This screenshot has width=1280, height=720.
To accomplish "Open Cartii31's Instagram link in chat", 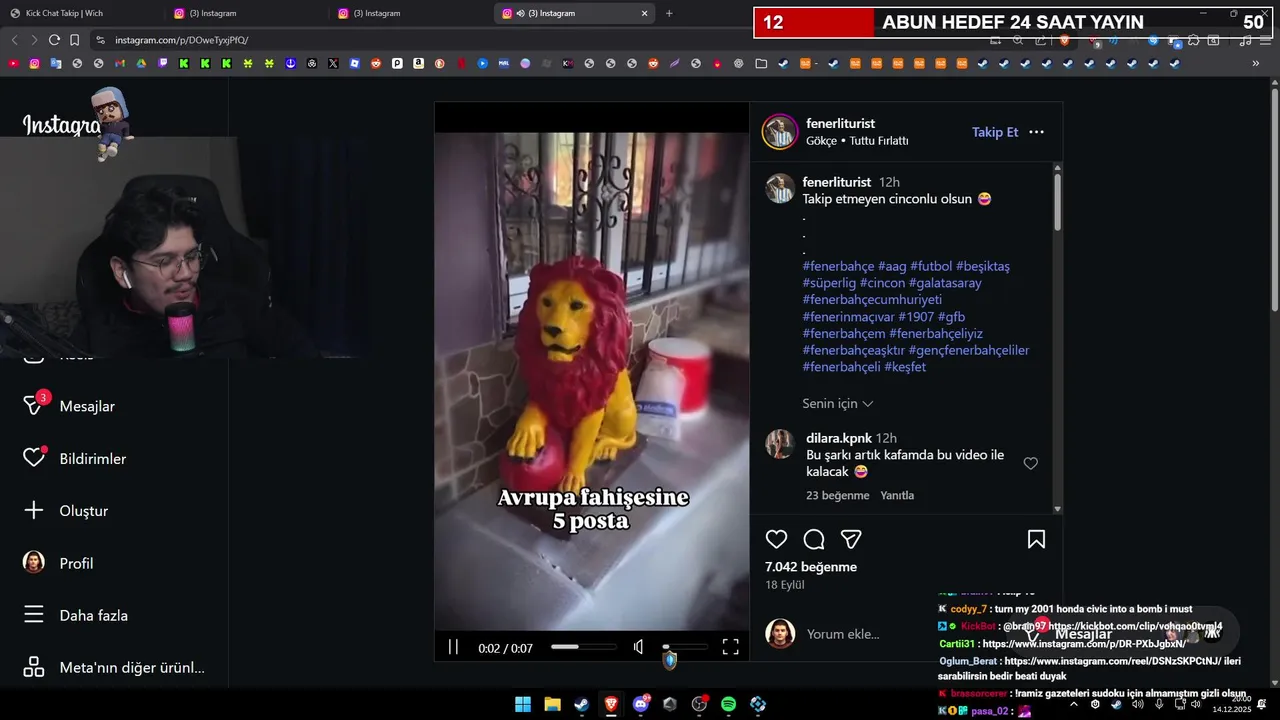I will (x=1084, y=644).
